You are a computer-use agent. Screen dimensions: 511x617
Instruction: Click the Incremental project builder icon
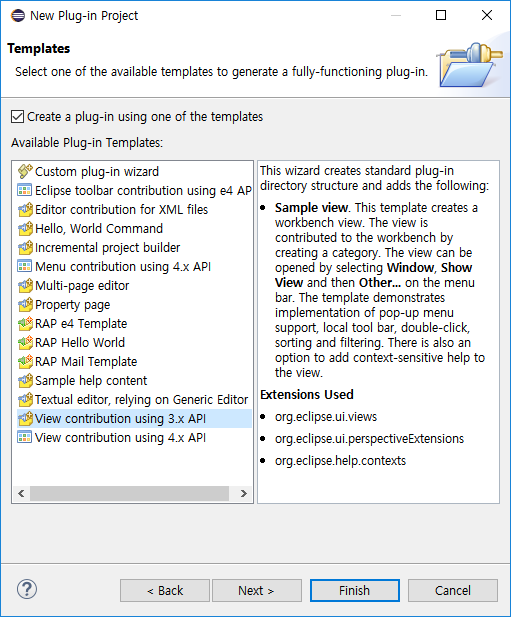(25, 248)
